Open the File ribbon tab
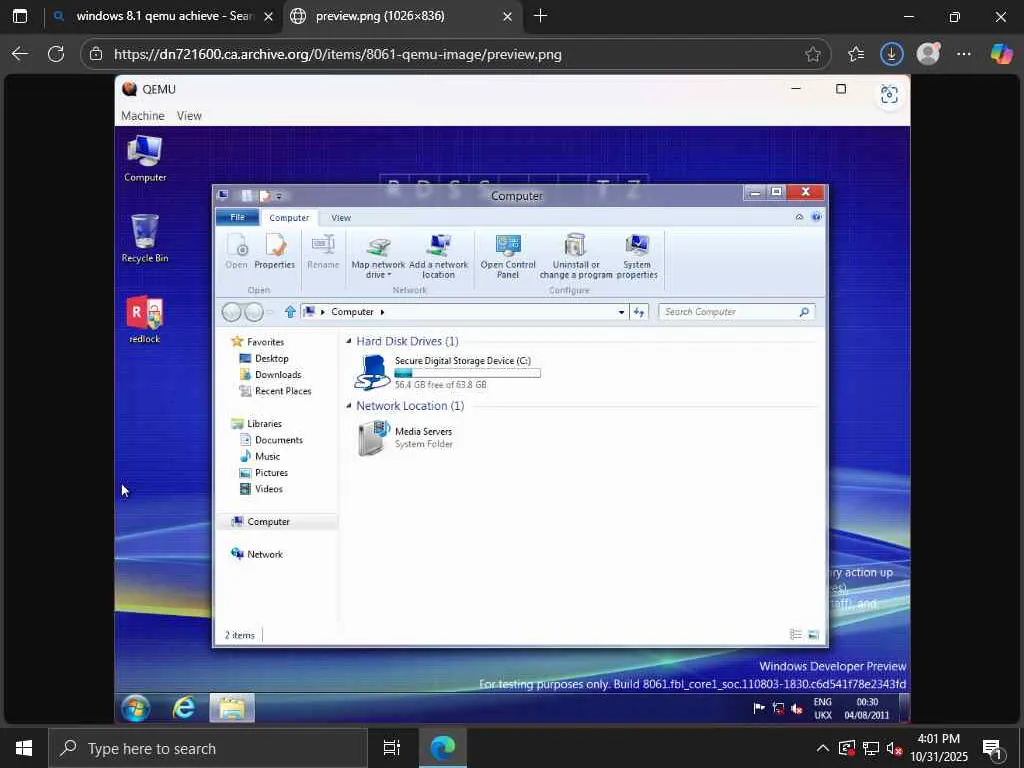The width and height of the screenshot is (1024, 768). (238, 217)
